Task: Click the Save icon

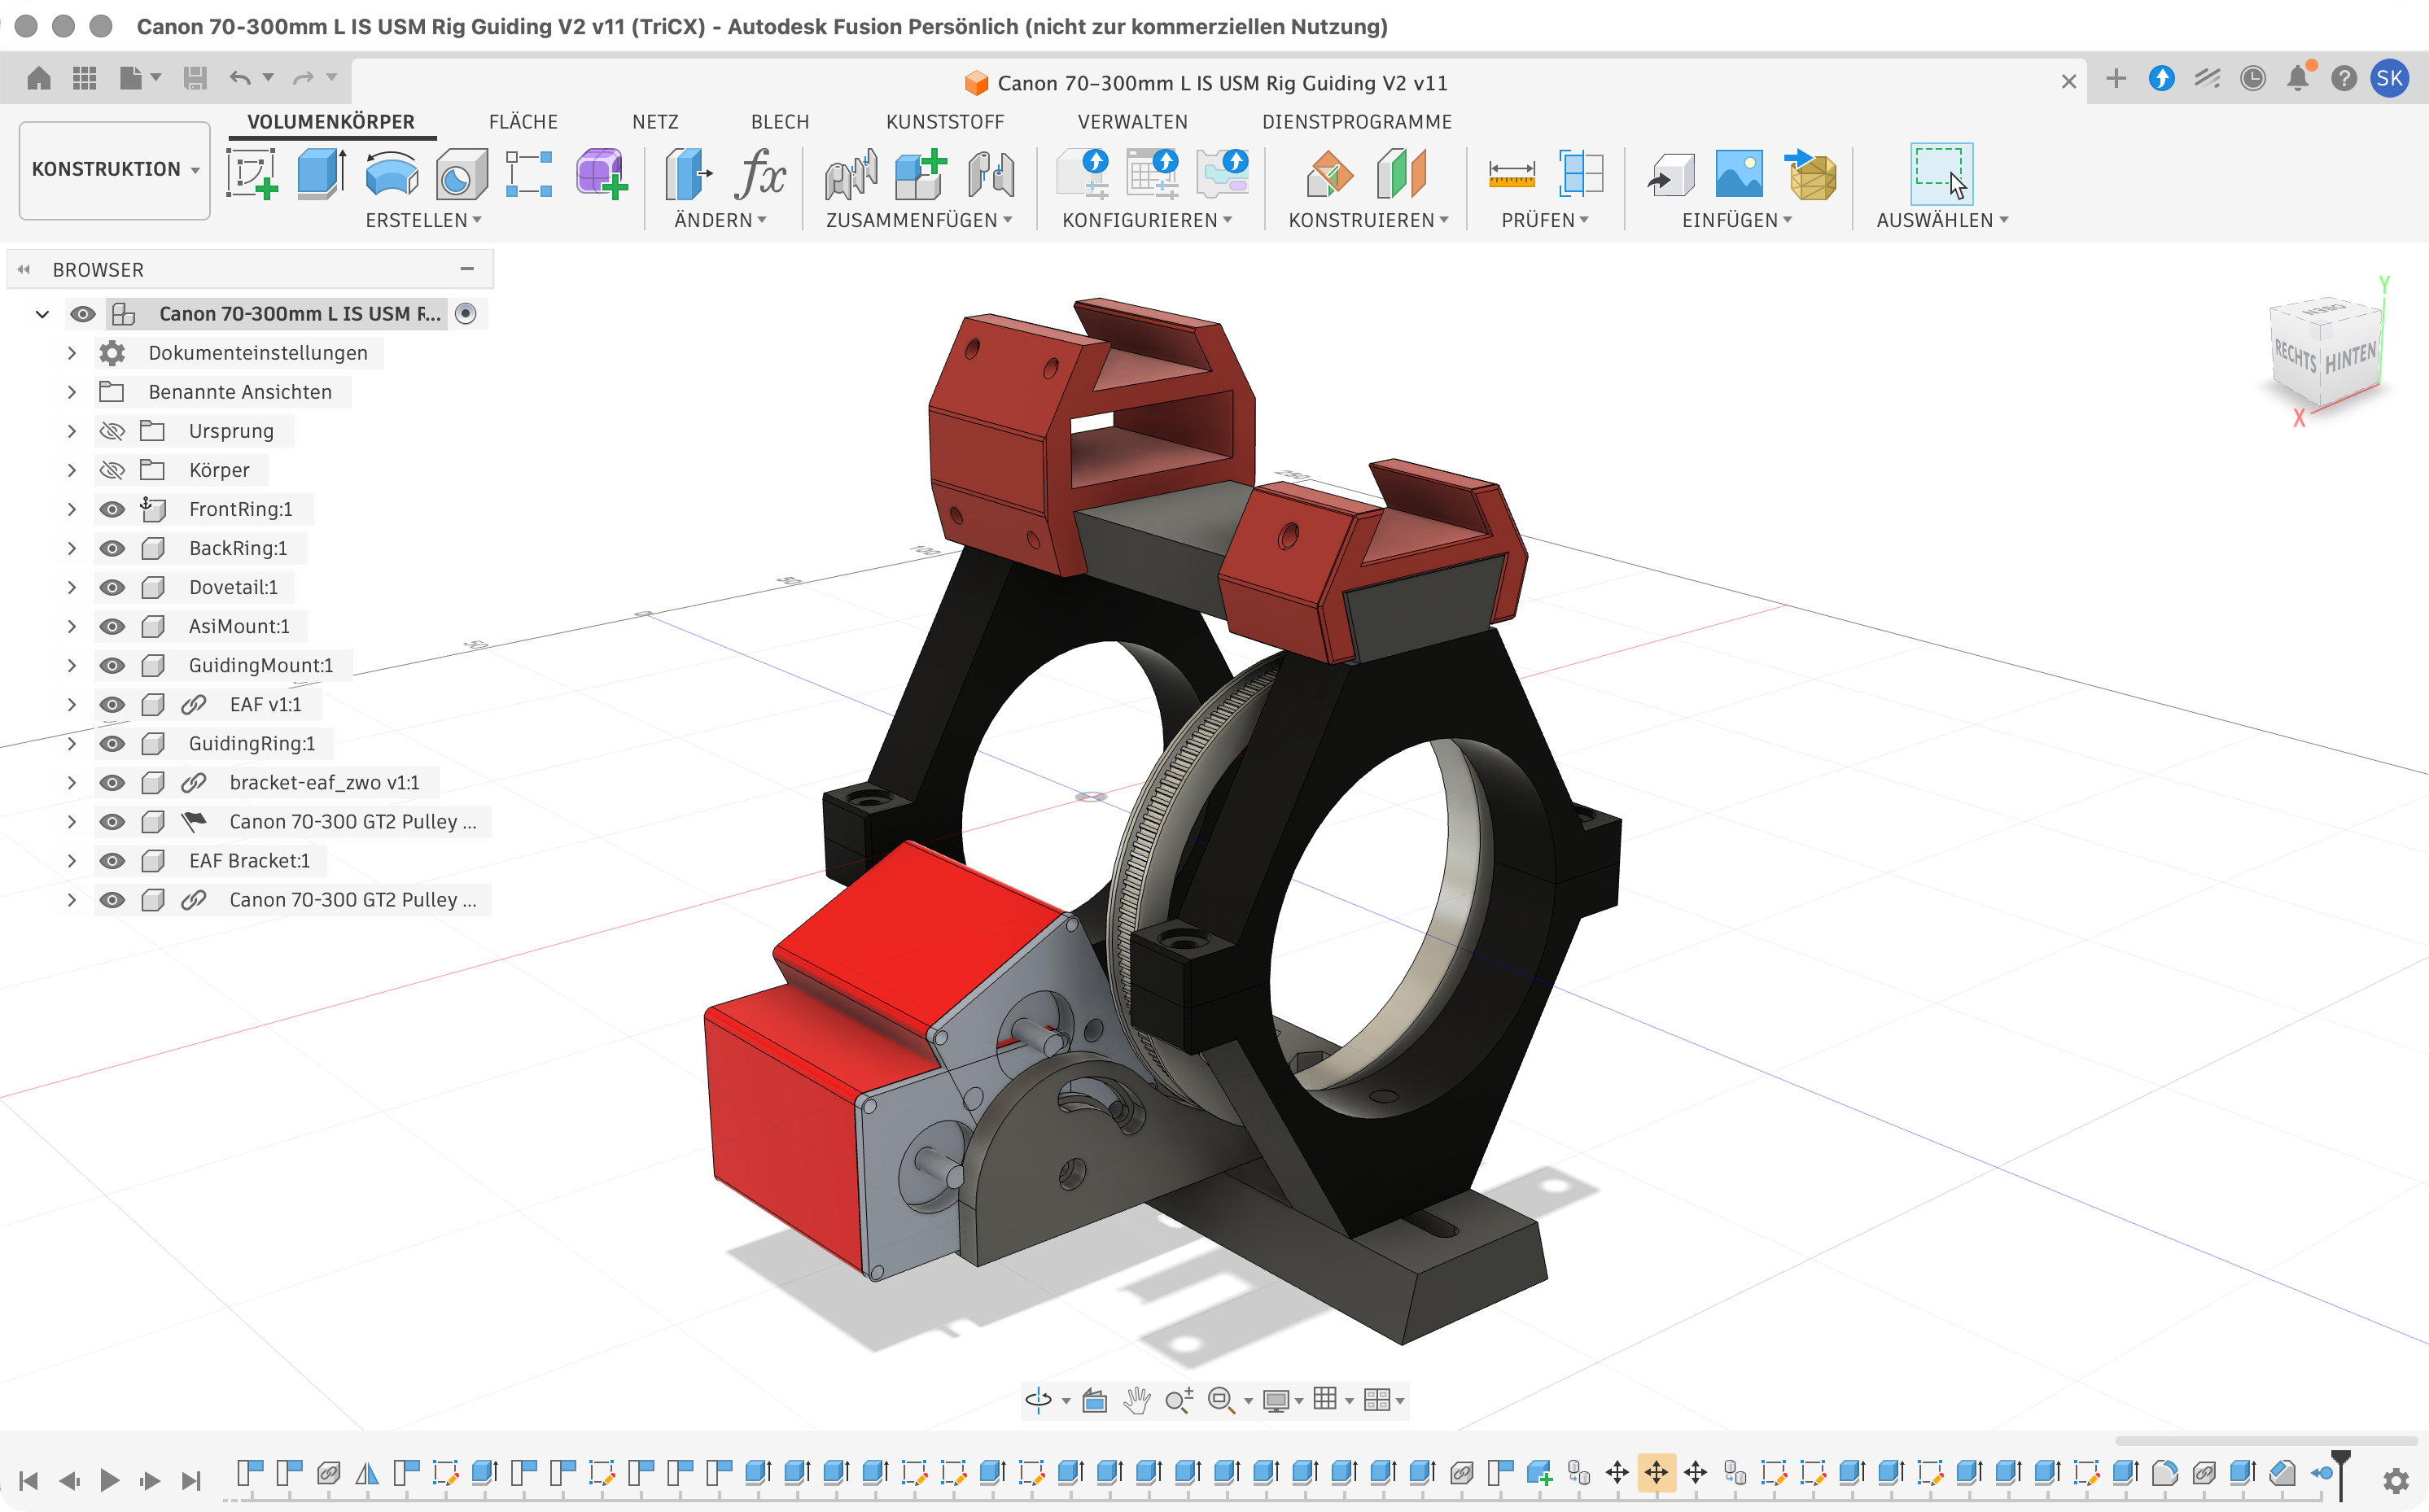Action: pyautogui.click(x=195, y=78)
